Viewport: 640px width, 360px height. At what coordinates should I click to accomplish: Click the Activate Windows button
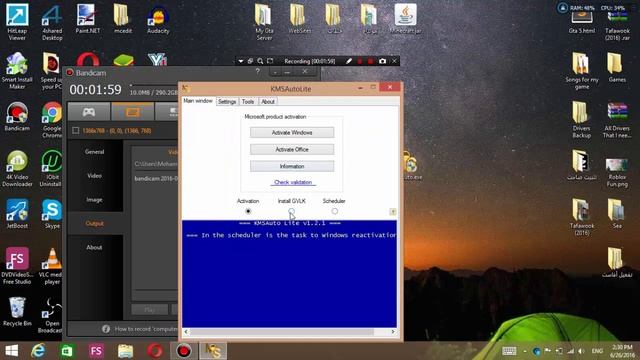click(x=292, y=133)
